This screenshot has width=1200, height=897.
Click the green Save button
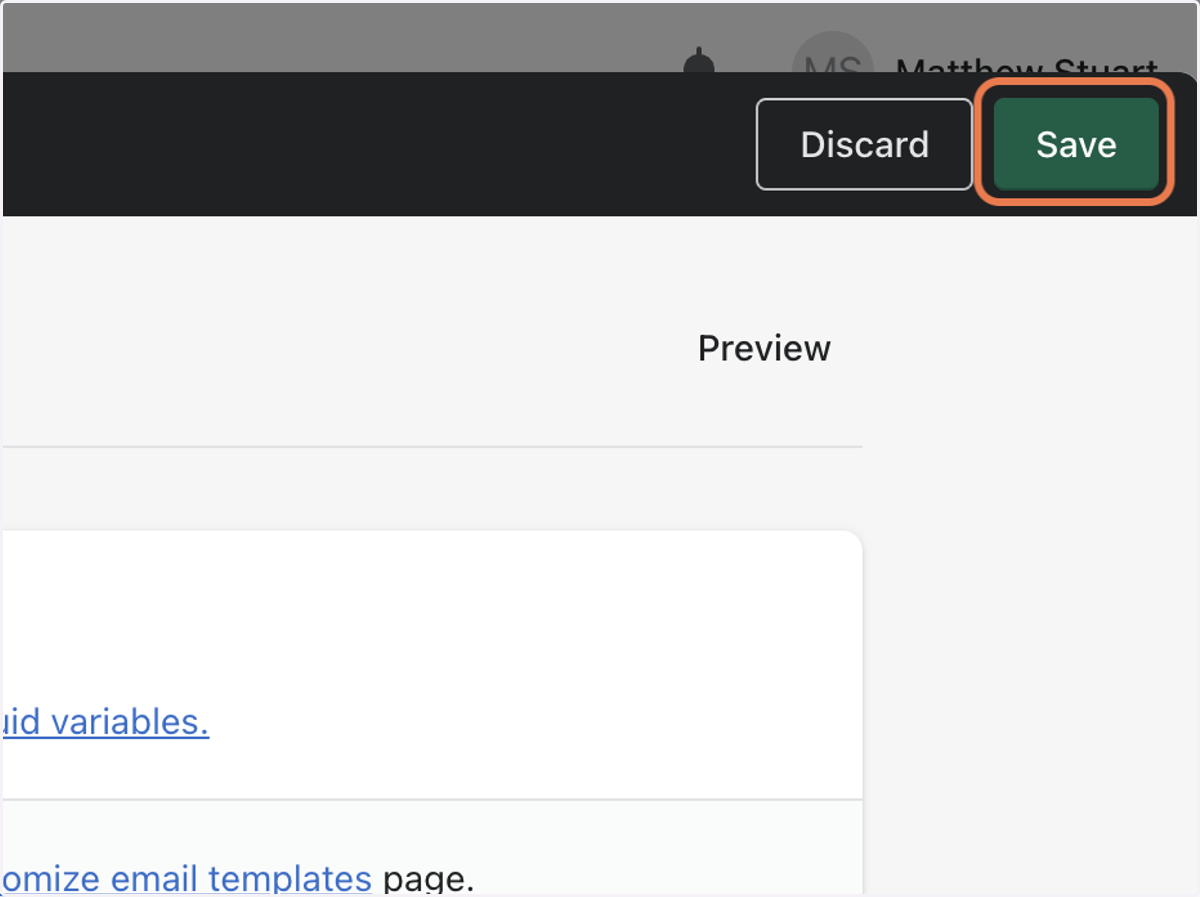[x=1075, y=144]
